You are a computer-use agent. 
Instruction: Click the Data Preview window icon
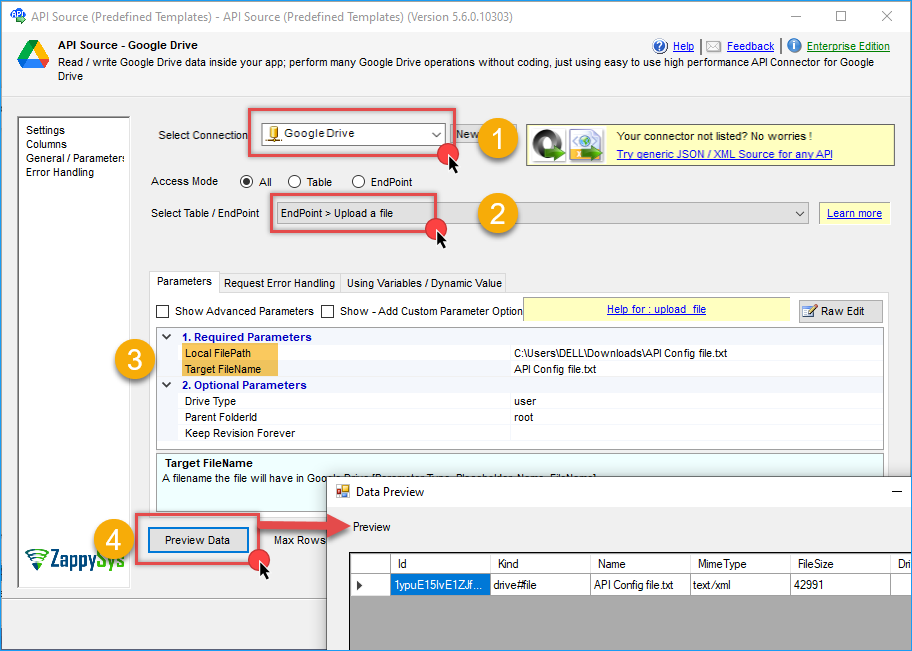tap(343, 492)
